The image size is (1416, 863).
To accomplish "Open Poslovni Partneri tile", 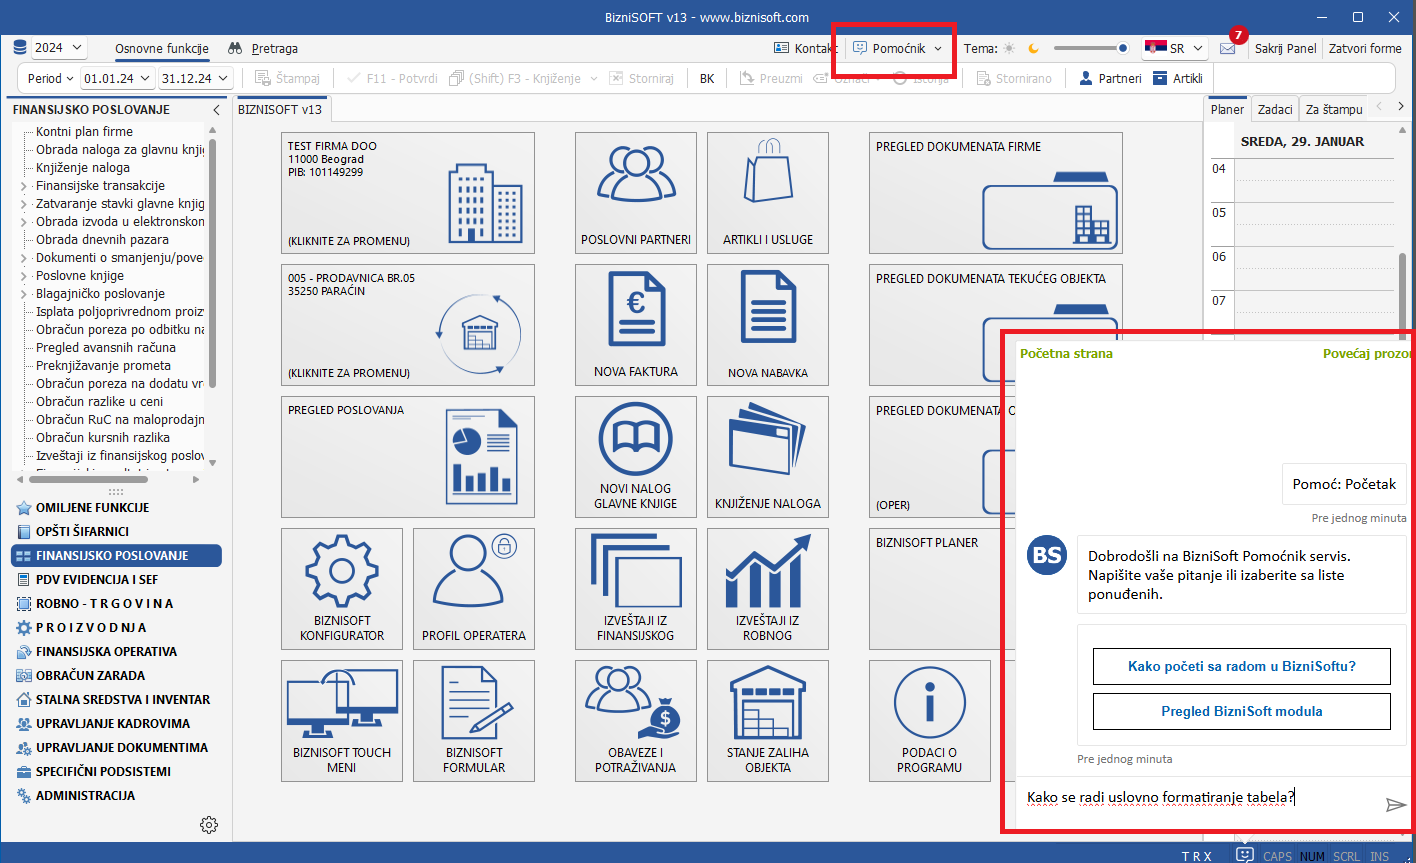I will [x=636, y=192].
